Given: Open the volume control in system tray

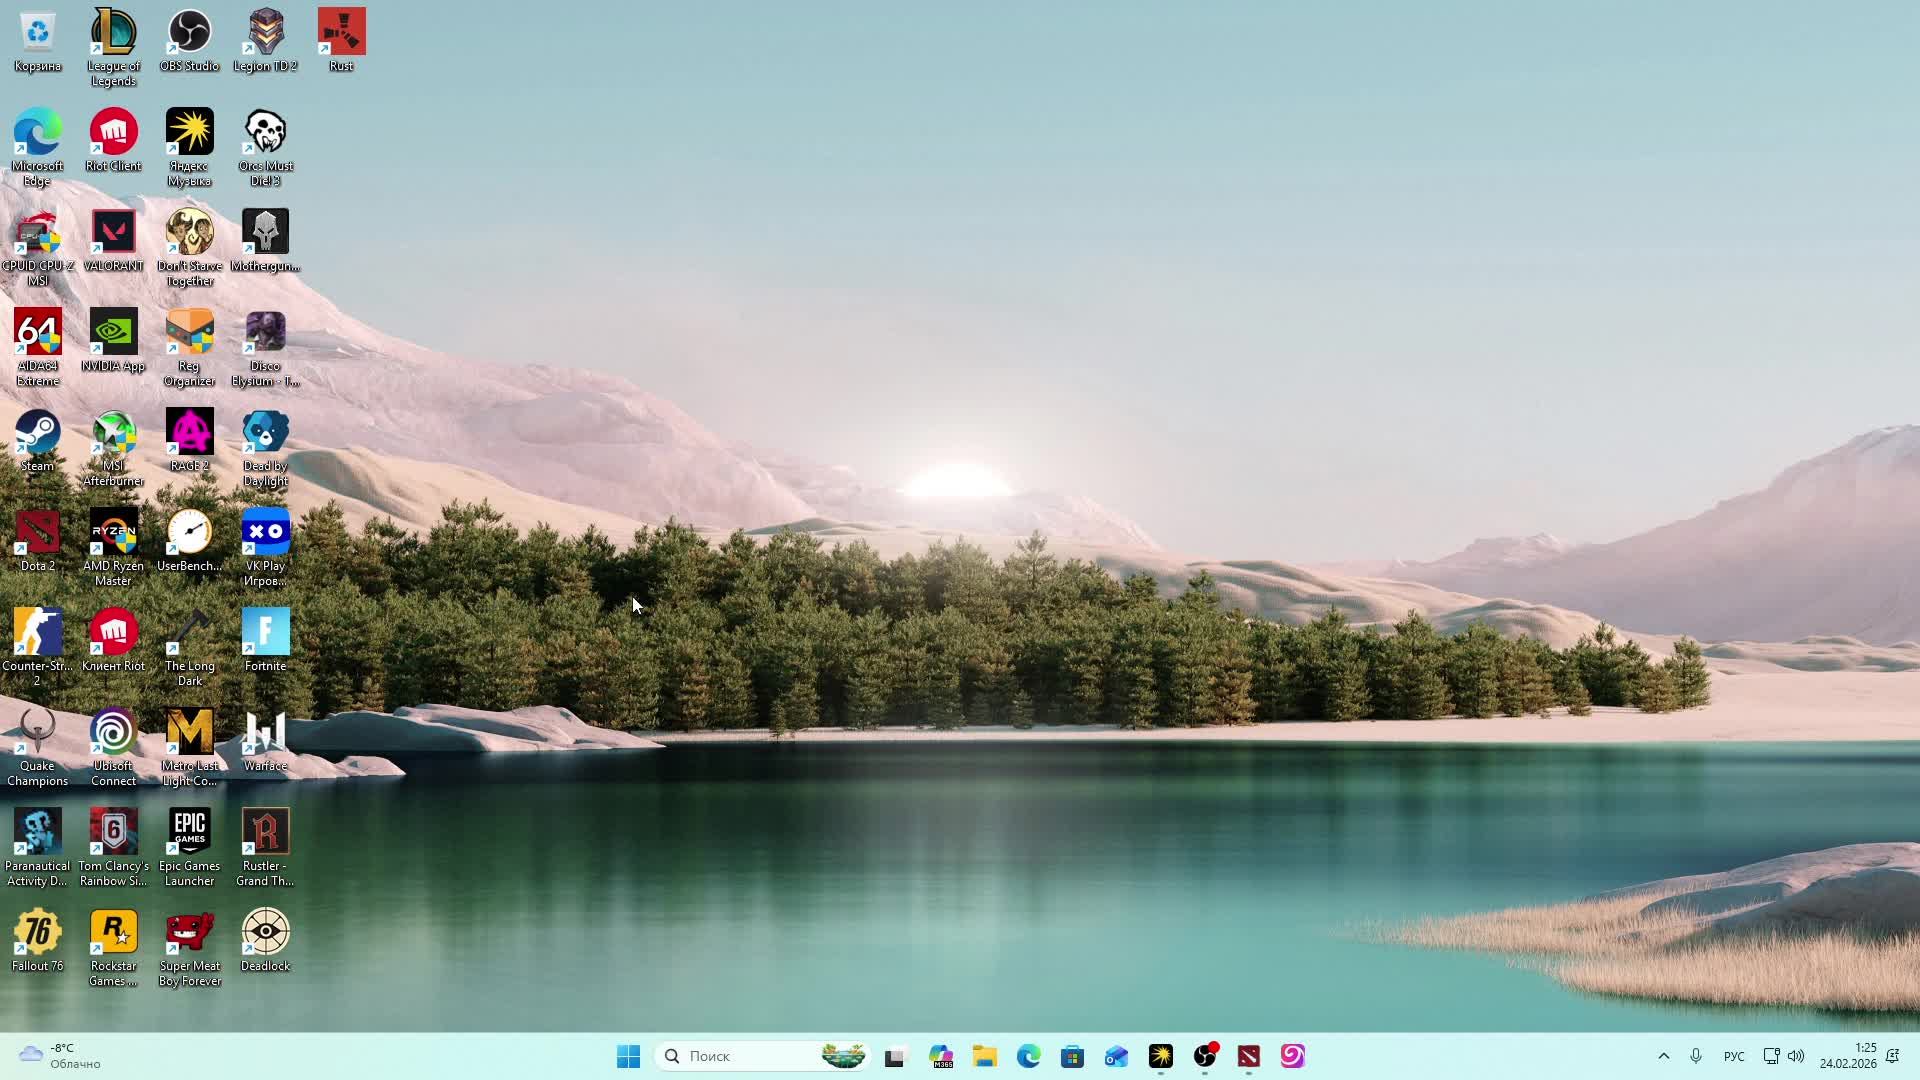Looking at the screenshot, I should (1796, 1056).
